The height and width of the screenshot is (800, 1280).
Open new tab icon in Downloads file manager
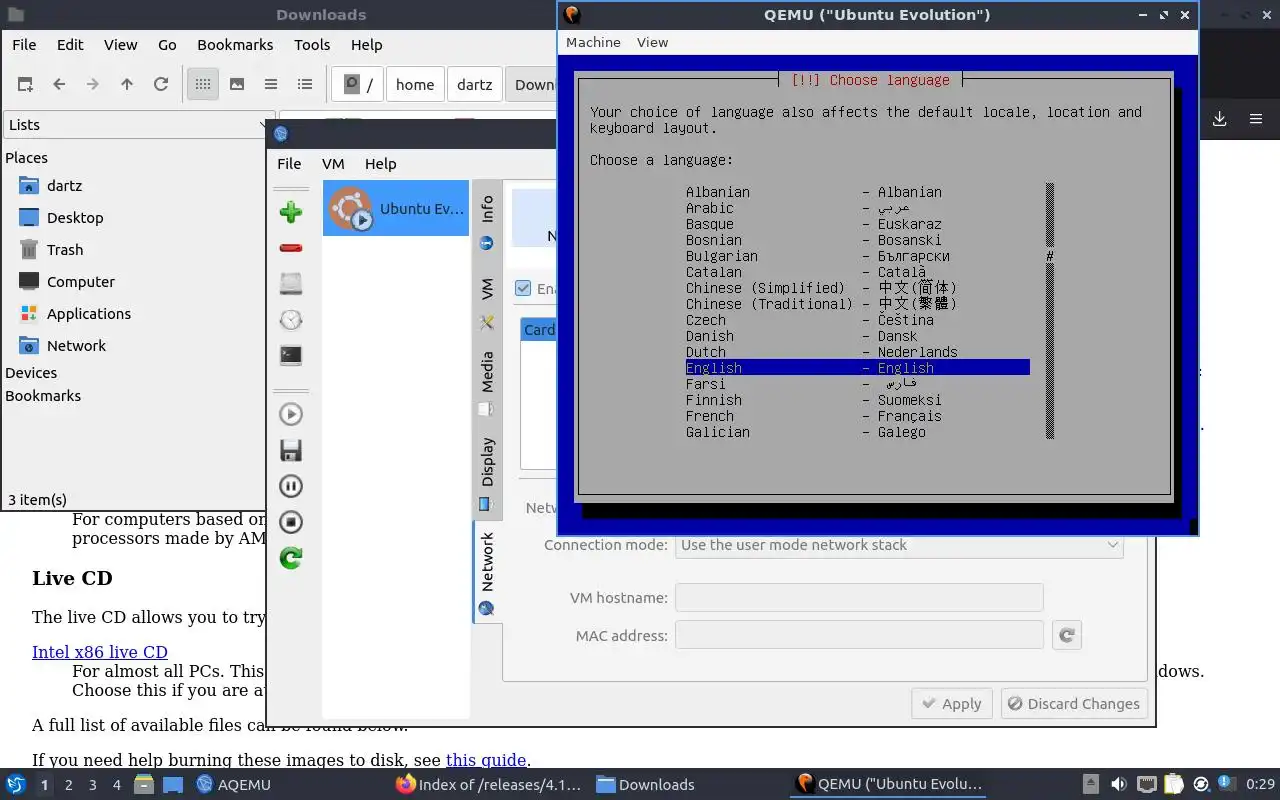pos(25,84)
